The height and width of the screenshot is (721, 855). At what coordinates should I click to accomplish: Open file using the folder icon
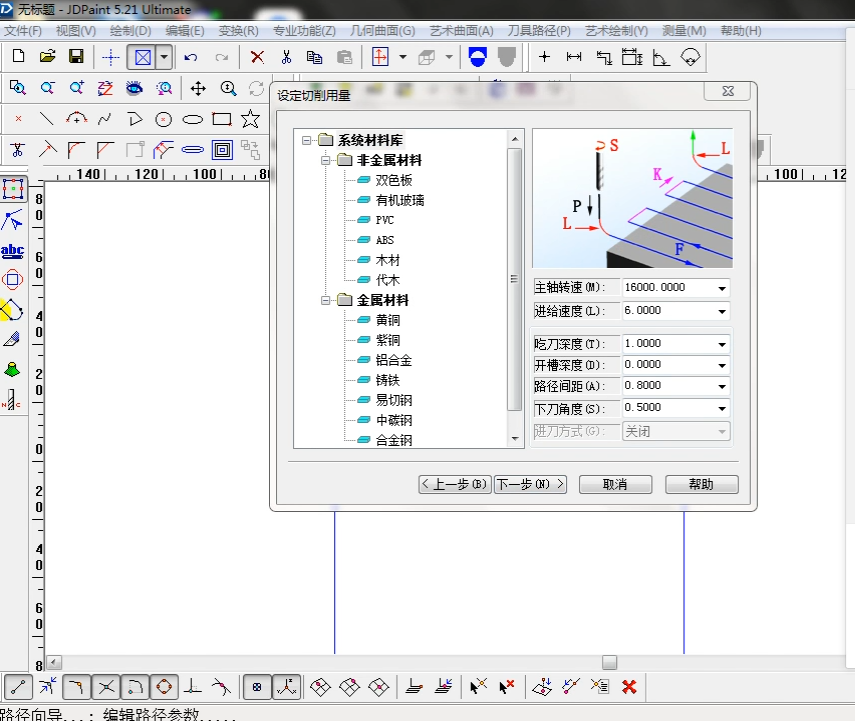(47, 57)
